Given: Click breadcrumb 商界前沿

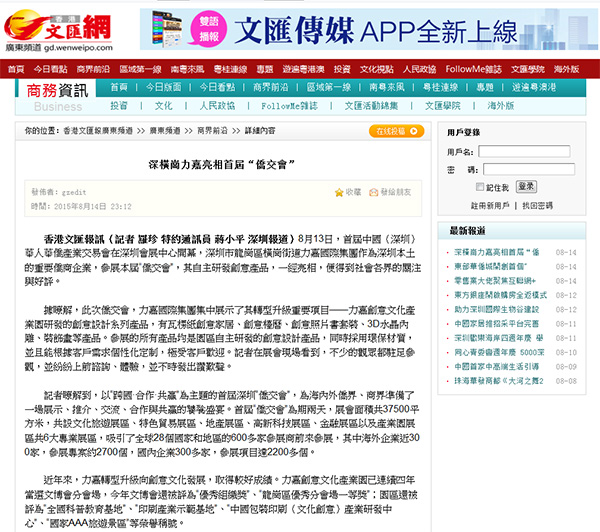Looking at the screenshot, I should click(212, 131).
